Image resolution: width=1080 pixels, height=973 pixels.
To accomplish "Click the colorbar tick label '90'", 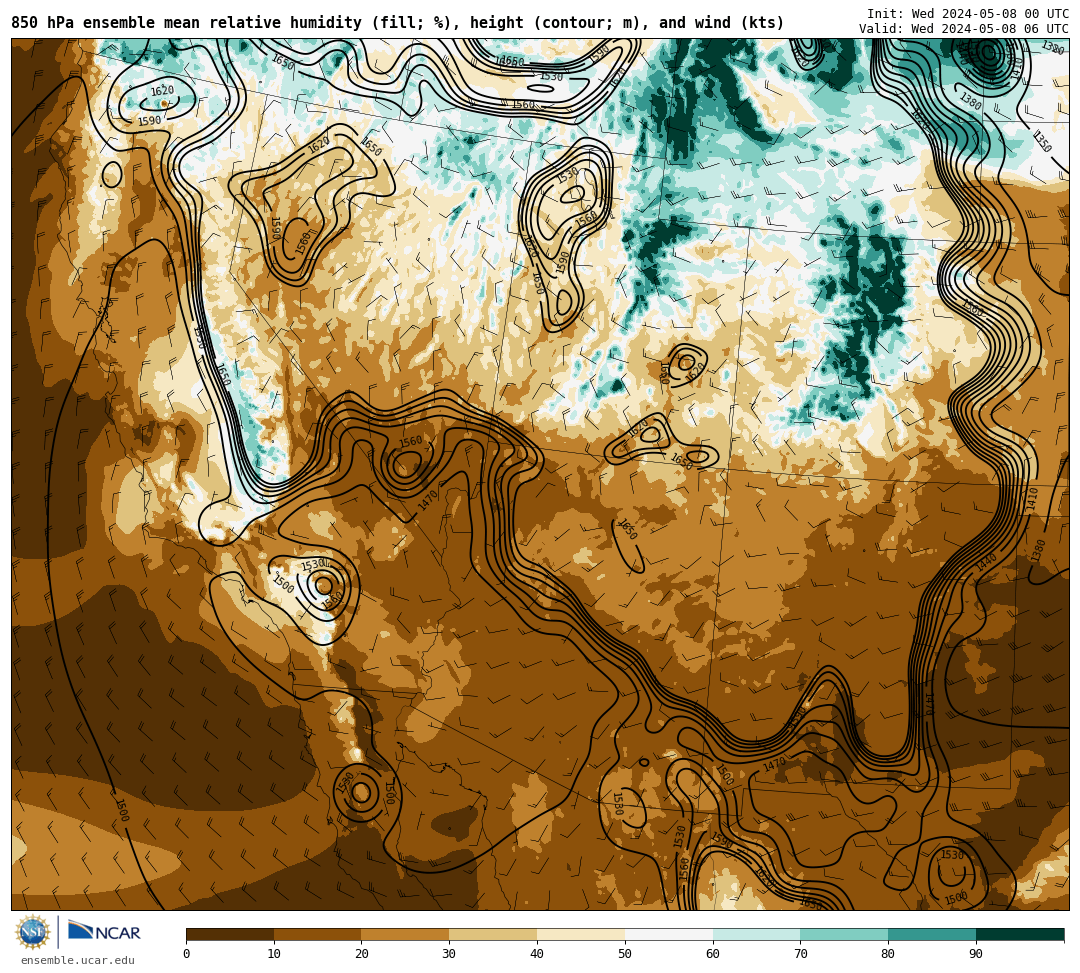I will 976,954.
